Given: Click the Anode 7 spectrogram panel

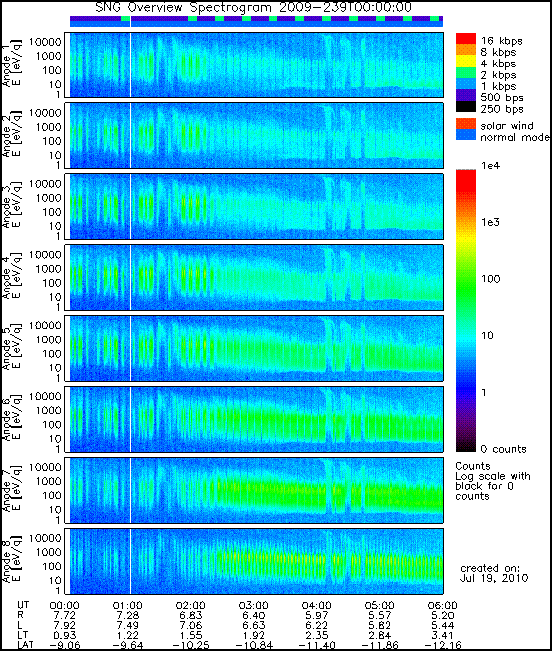Looking at the screenshot, I should pos(256,490).
